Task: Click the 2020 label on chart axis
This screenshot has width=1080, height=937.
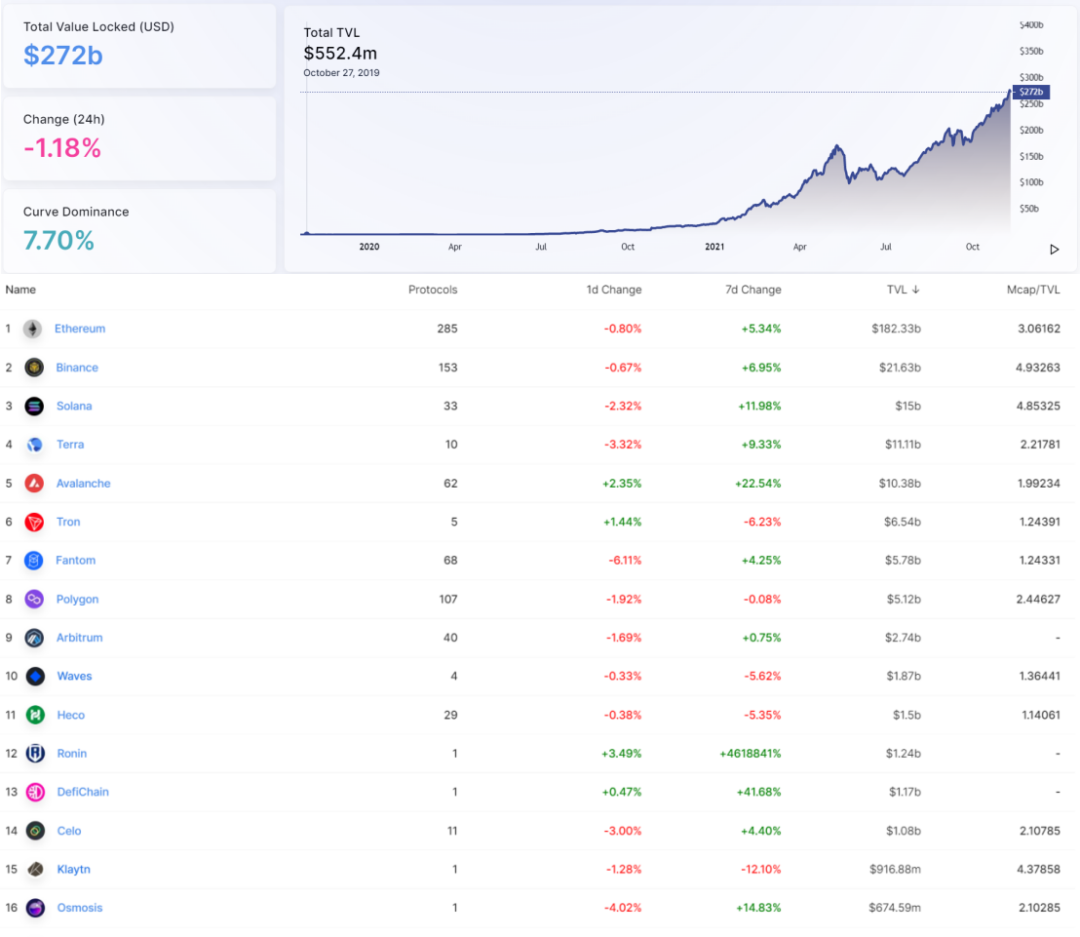Action: (x=369, y=247)
